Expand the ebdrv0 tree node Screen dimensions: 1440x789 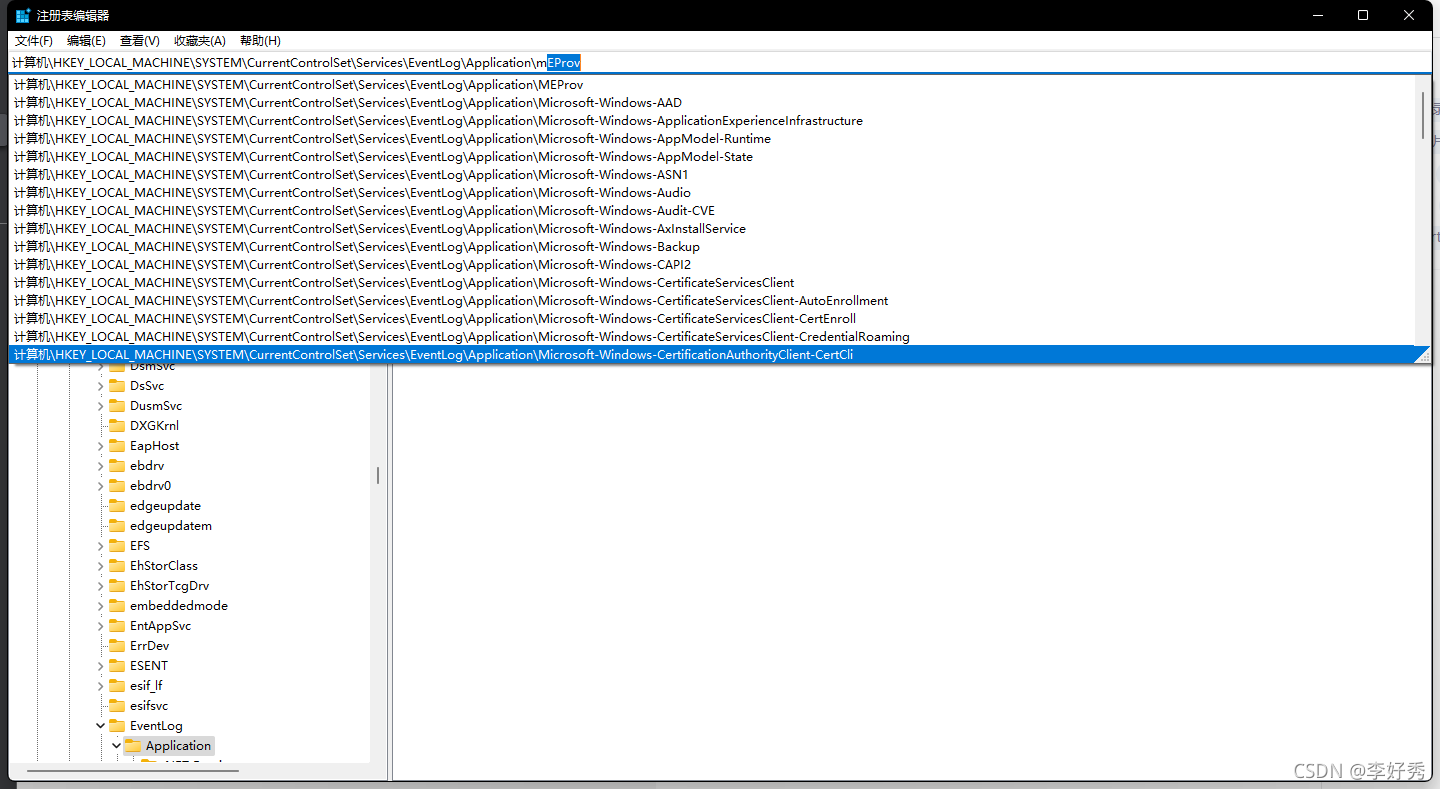coord(100,486)
